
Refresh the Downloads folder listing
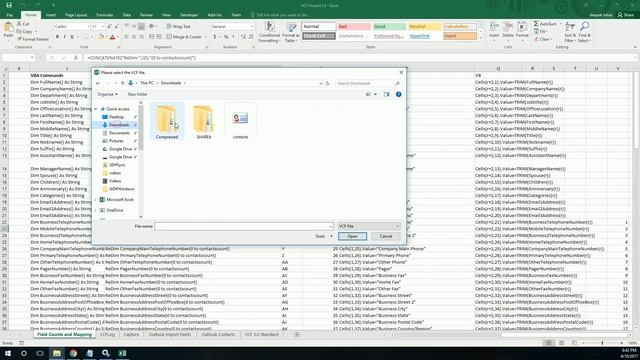point(327,83)
